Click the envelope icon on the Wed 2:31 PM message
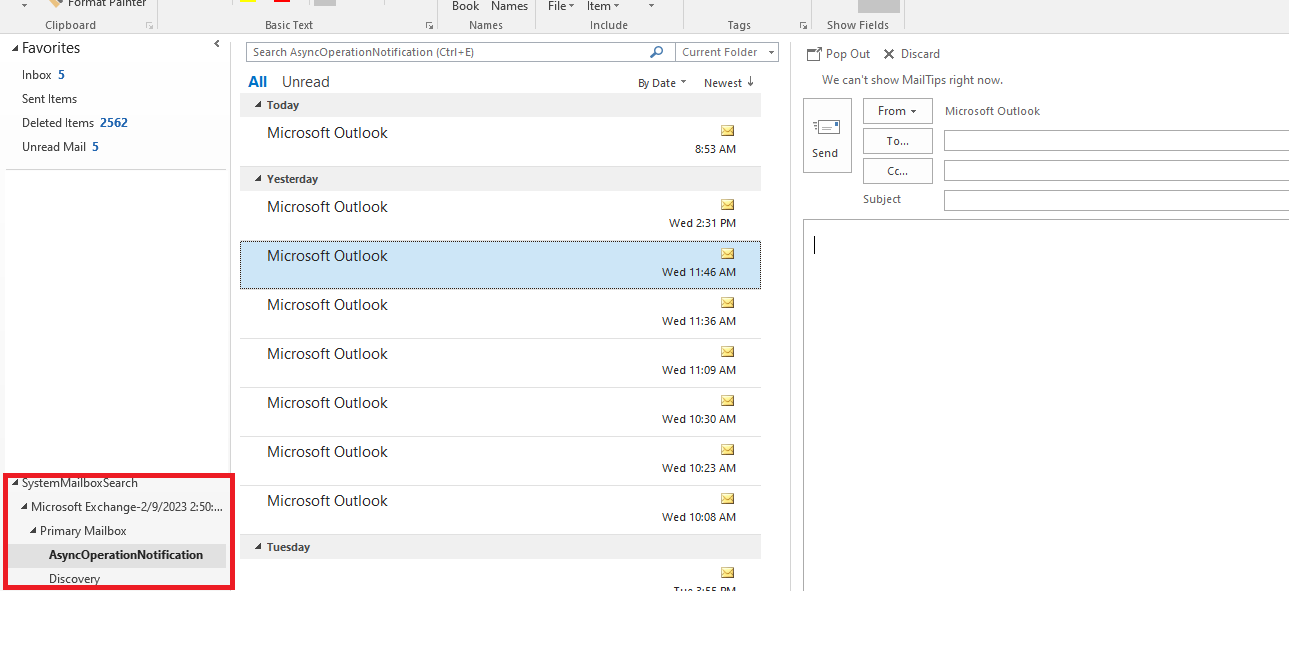Image resolution: width=1289 pixels, height=648 pixels. [727, 204]
